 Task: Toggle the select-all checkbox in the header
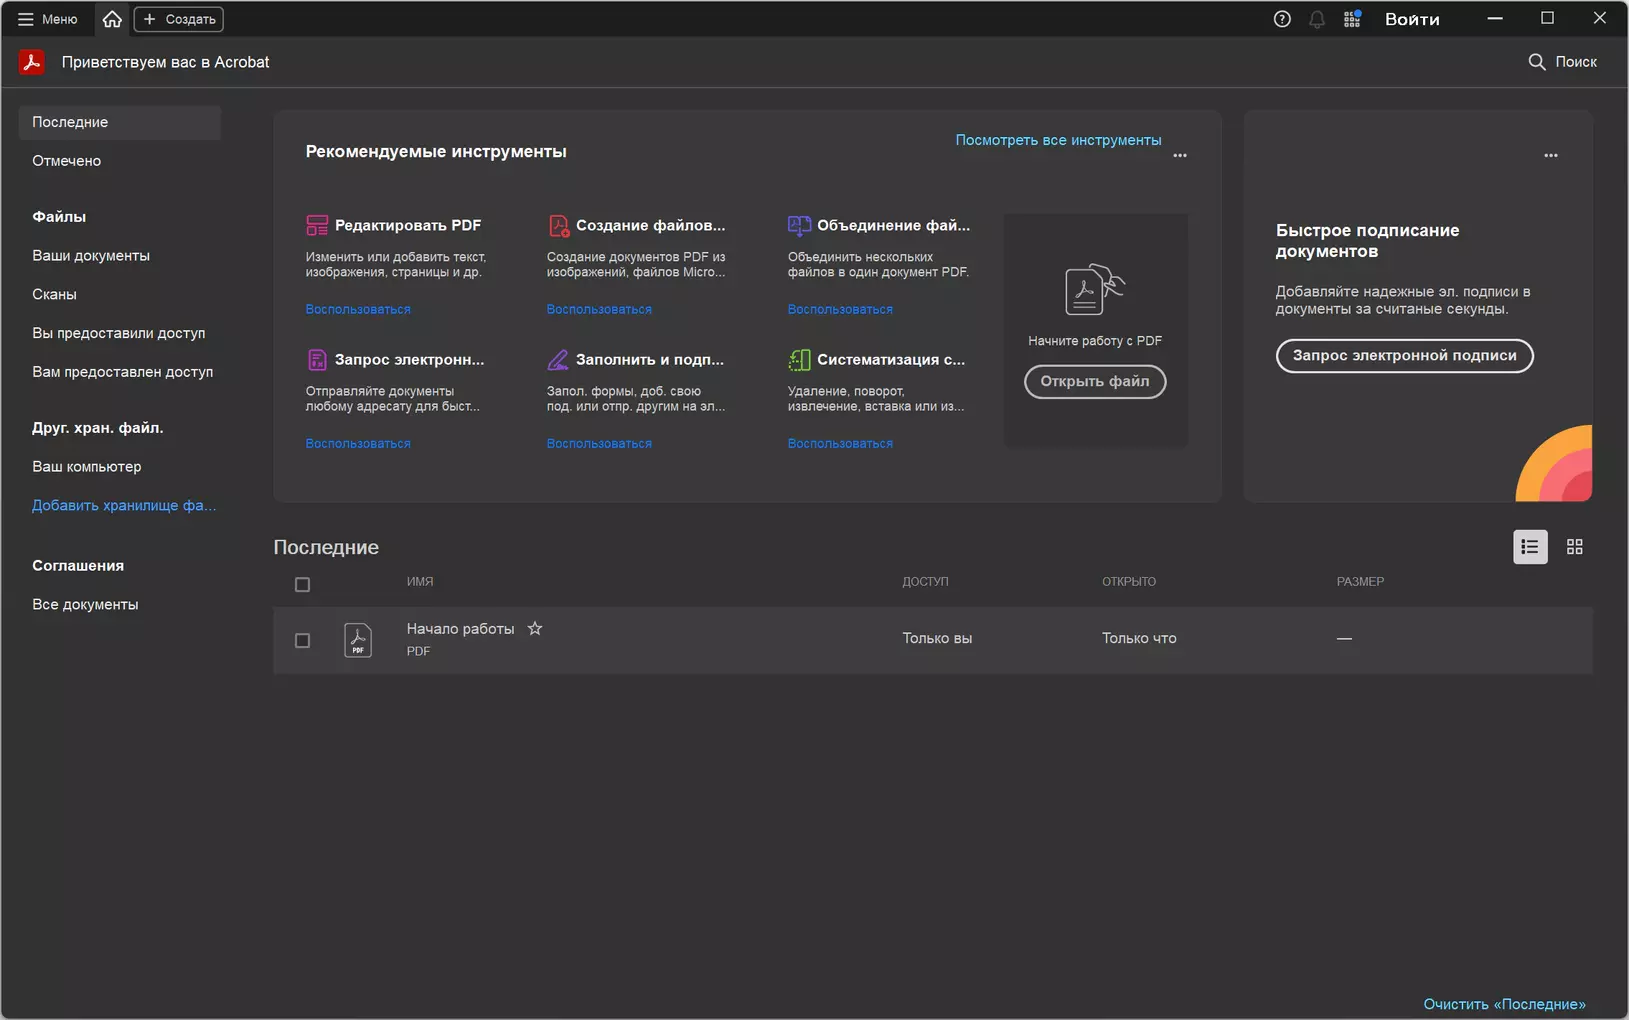click(302, 585)
